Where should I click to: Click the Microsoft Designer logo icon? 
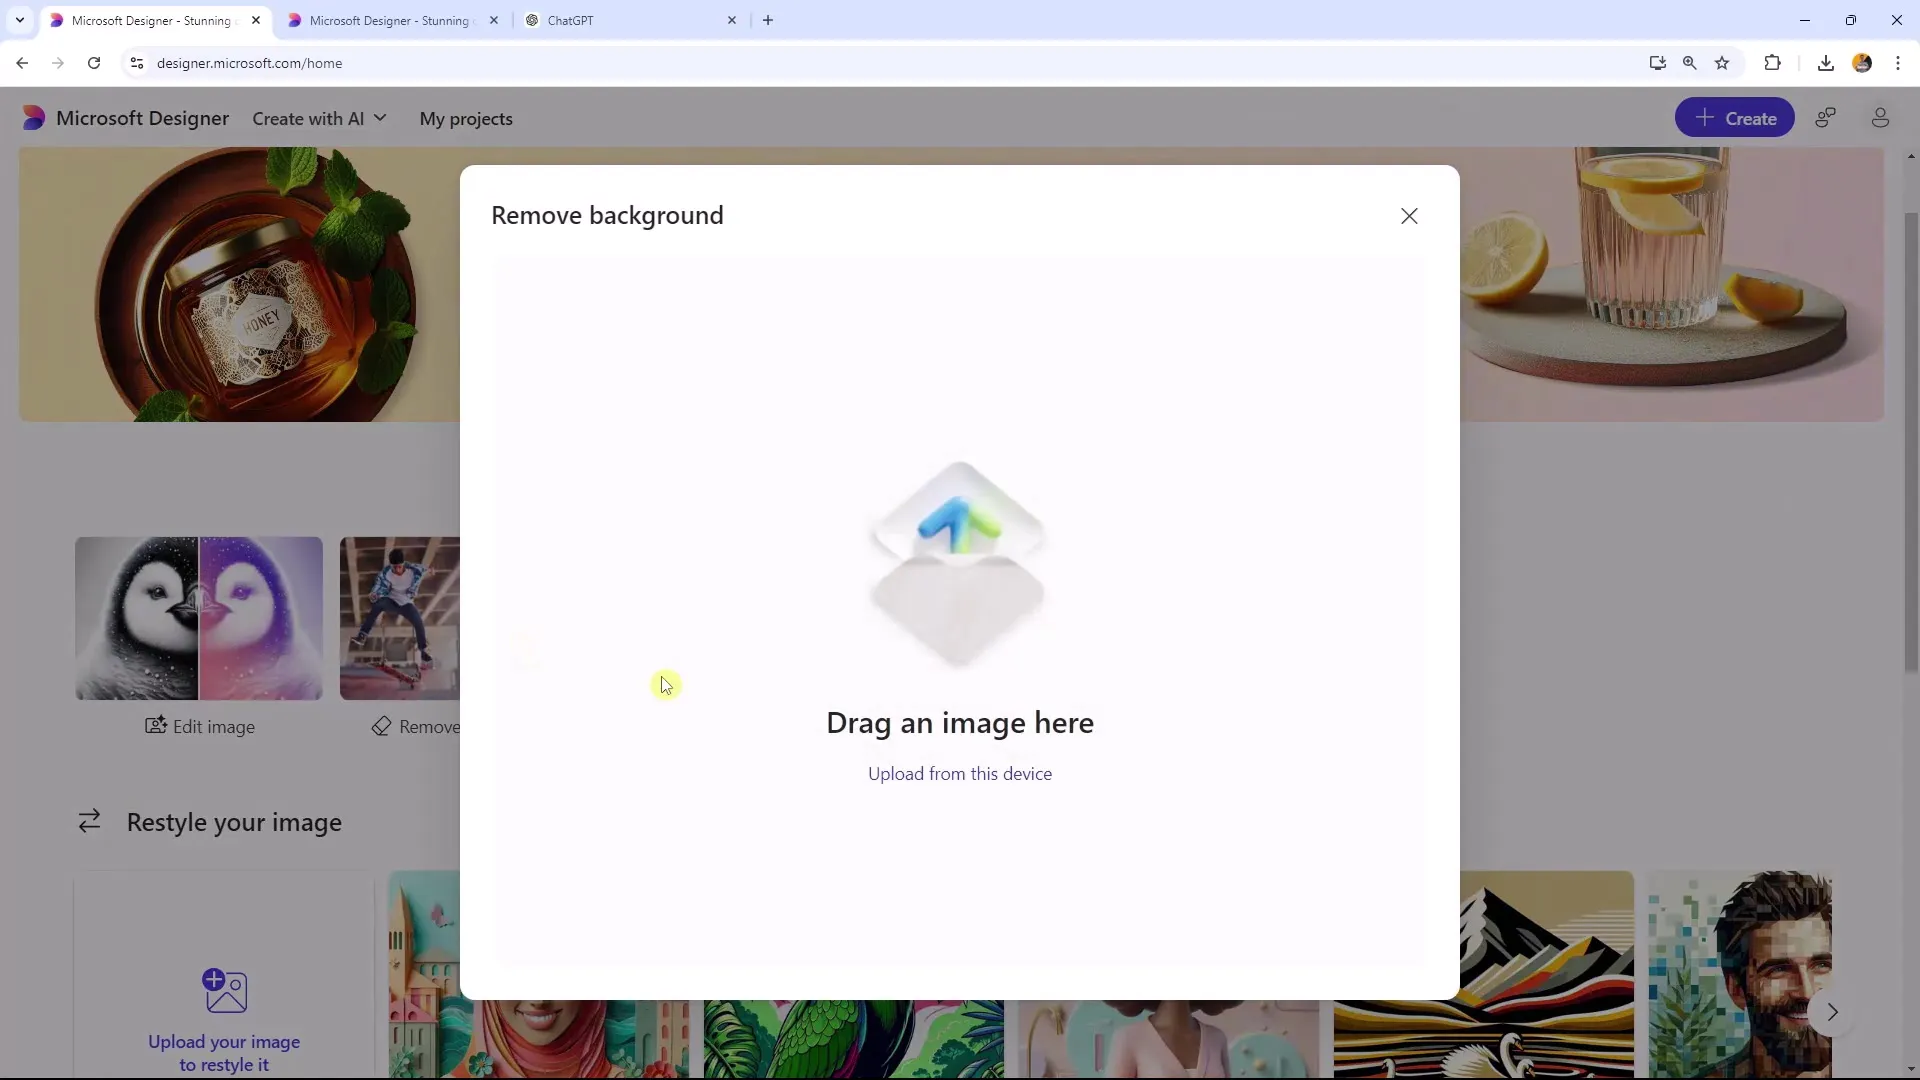coord(34,118)
